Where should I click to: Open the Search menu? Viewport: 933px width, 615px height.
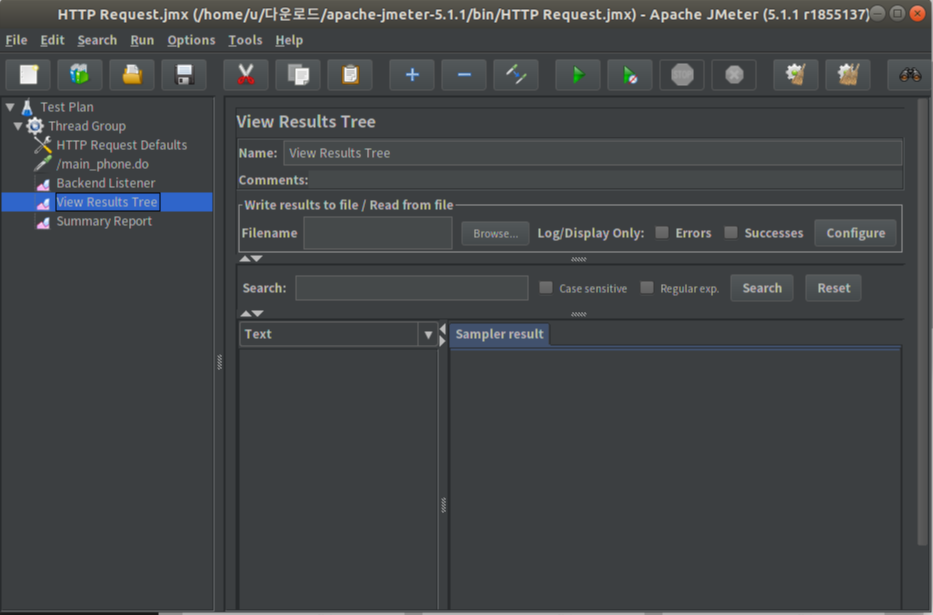[x=97, y=40]
